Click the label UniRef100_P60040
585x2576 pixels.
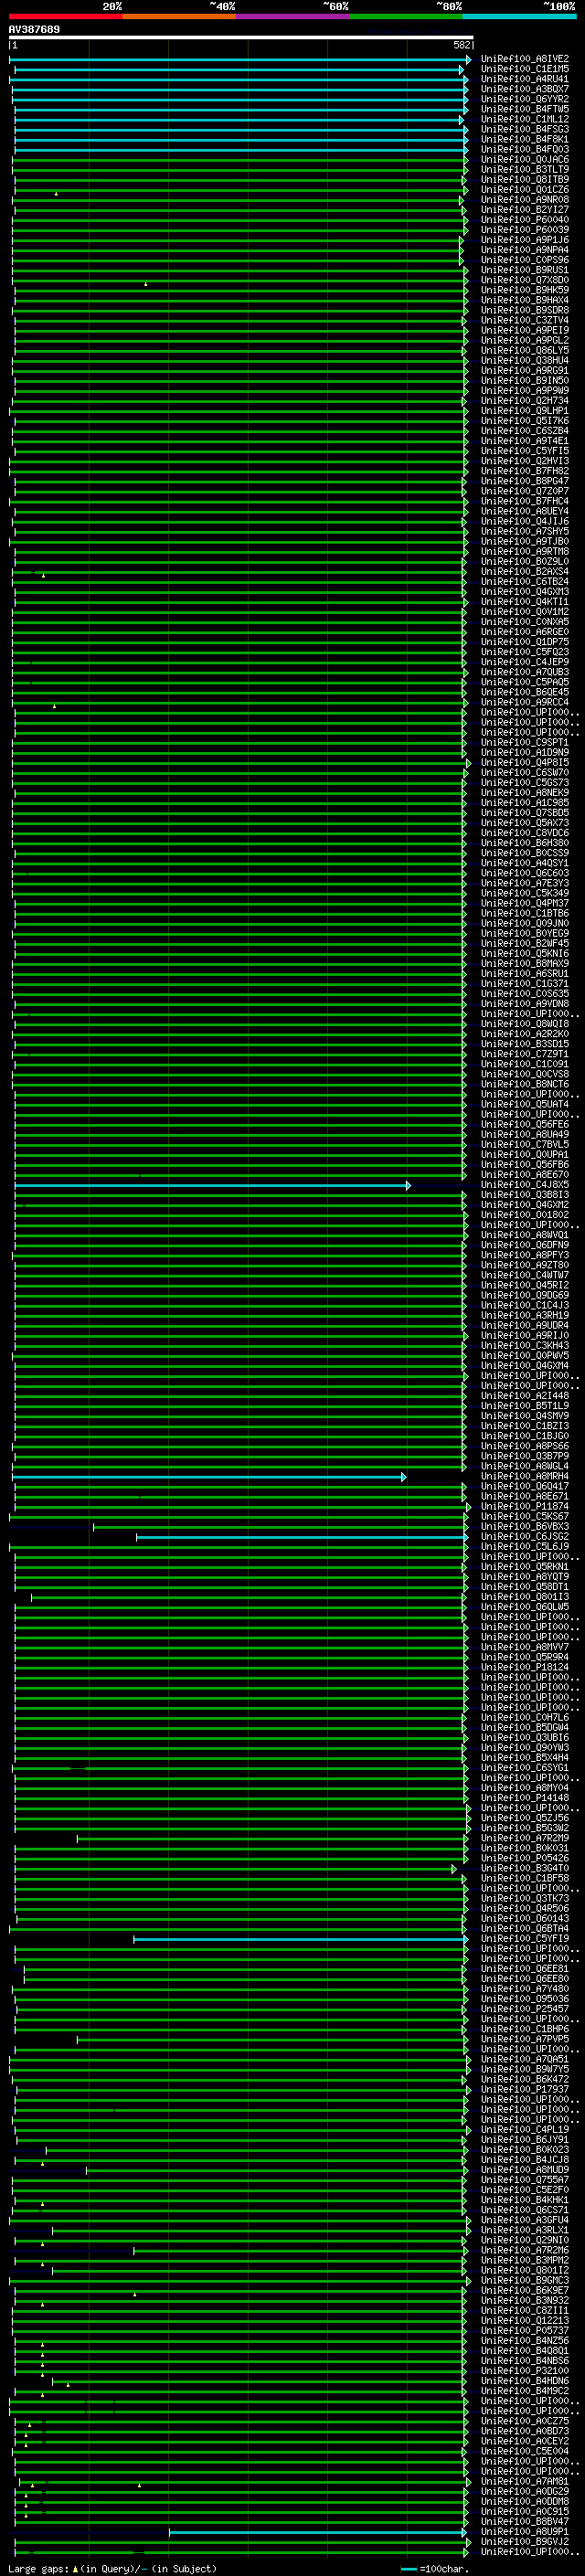tap(524, 220)
